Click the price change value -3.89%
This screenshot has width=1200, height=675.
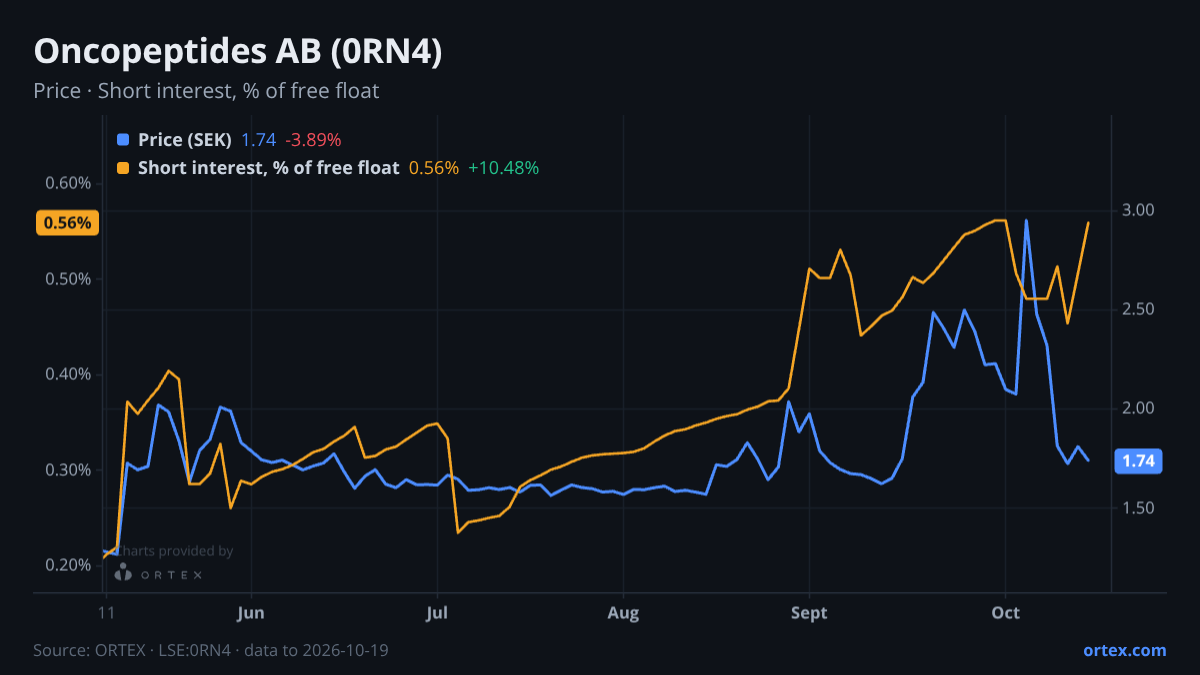tap(313, 140)
